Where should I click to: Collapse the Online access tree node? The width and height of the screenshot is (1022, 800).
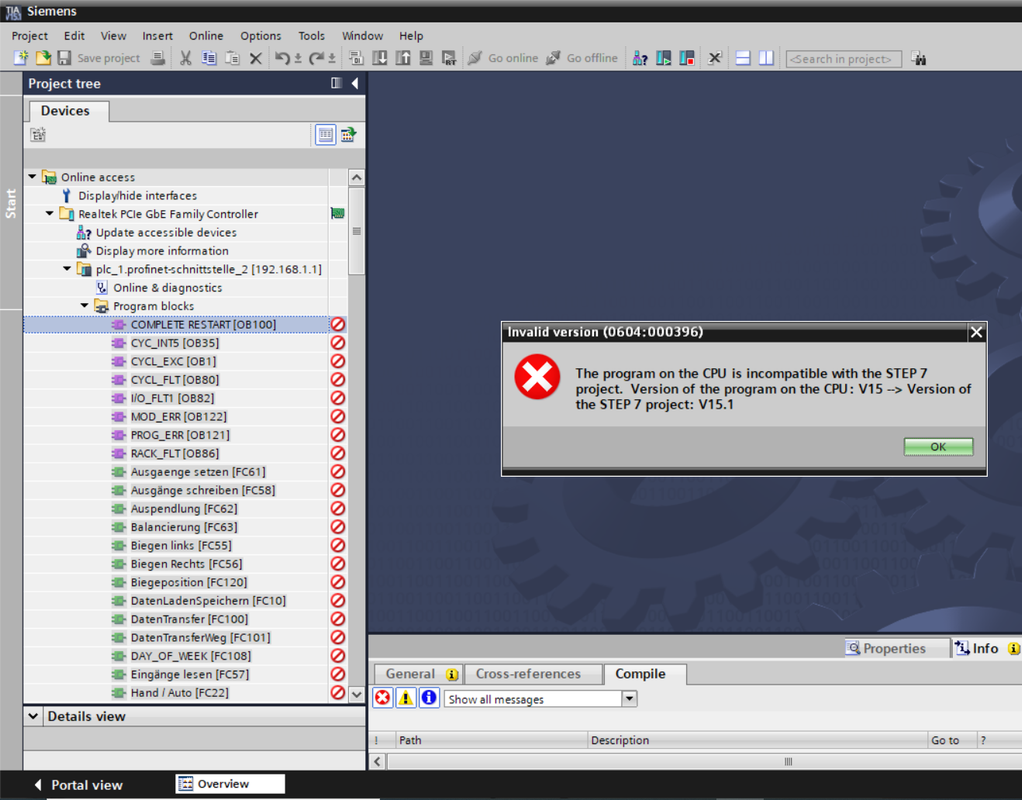click(32, 177)
